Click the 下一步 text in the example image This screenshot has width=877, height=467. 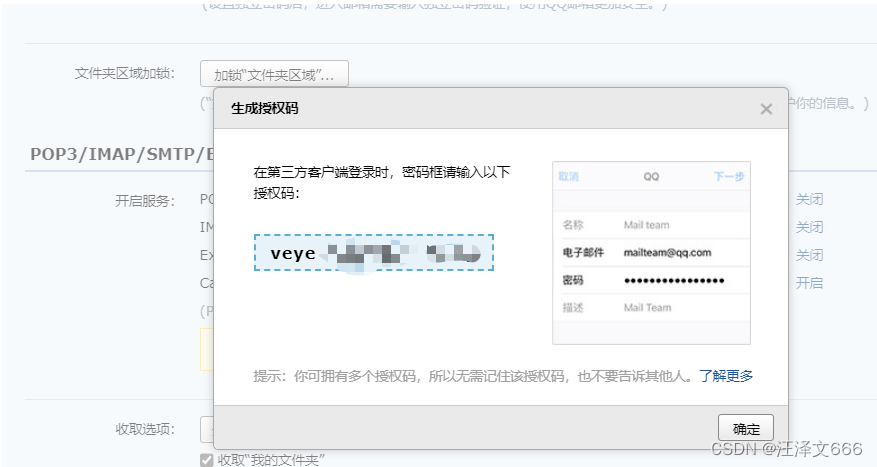click(729, 176)
